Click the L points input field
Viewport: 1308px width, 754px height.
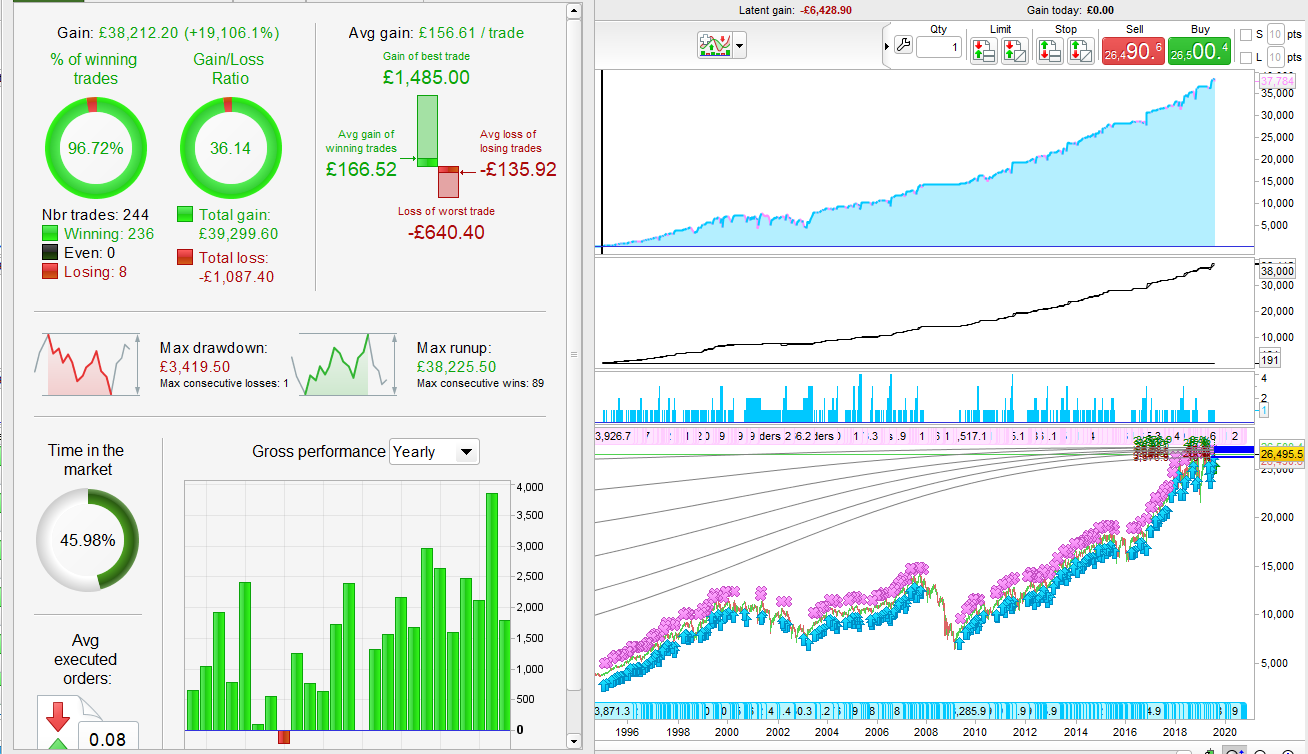pyautogui.click(x=1275, y=58)
